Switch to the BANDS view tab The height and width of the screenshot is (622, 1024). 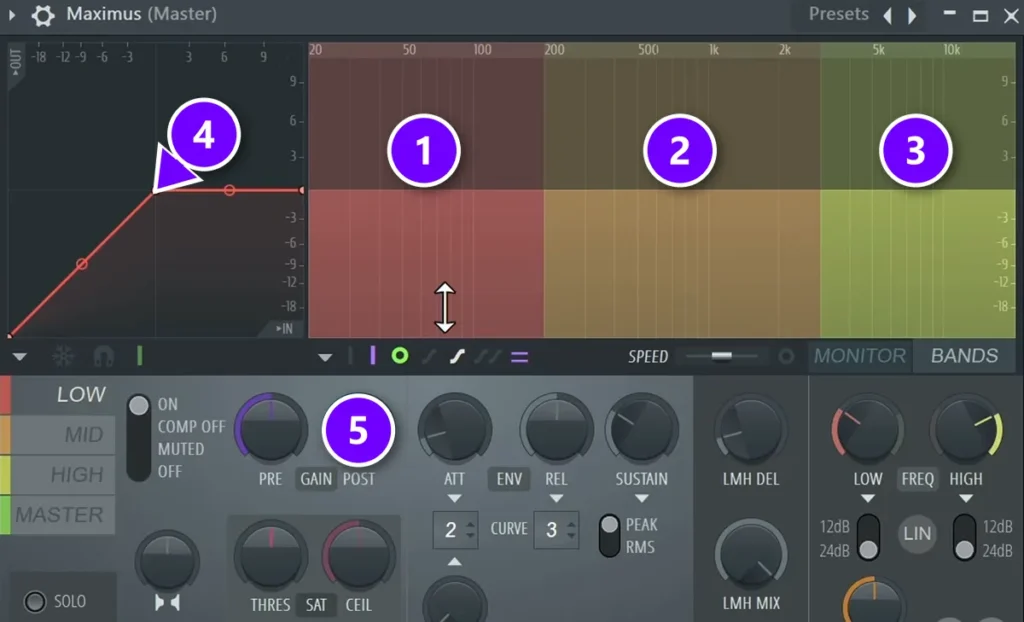tap(965, 356)
